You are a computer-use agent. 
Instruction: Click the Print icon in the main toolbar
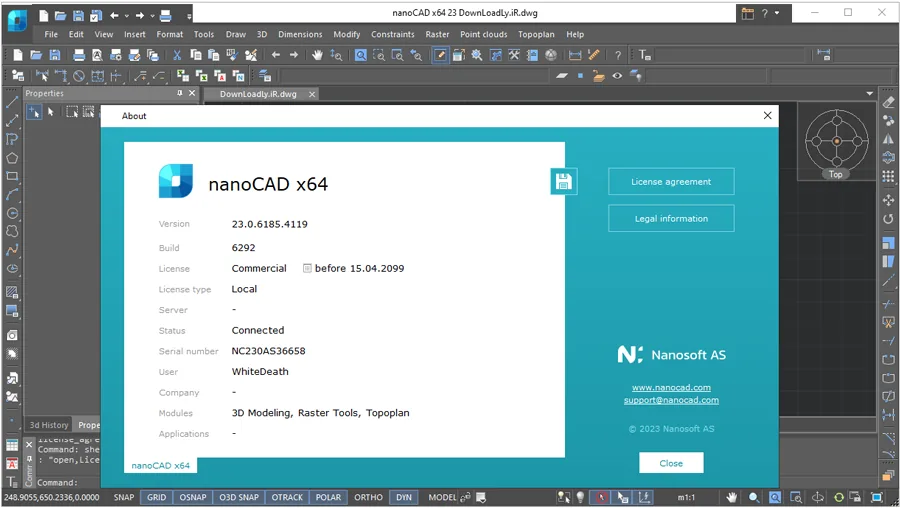point(79,55)
